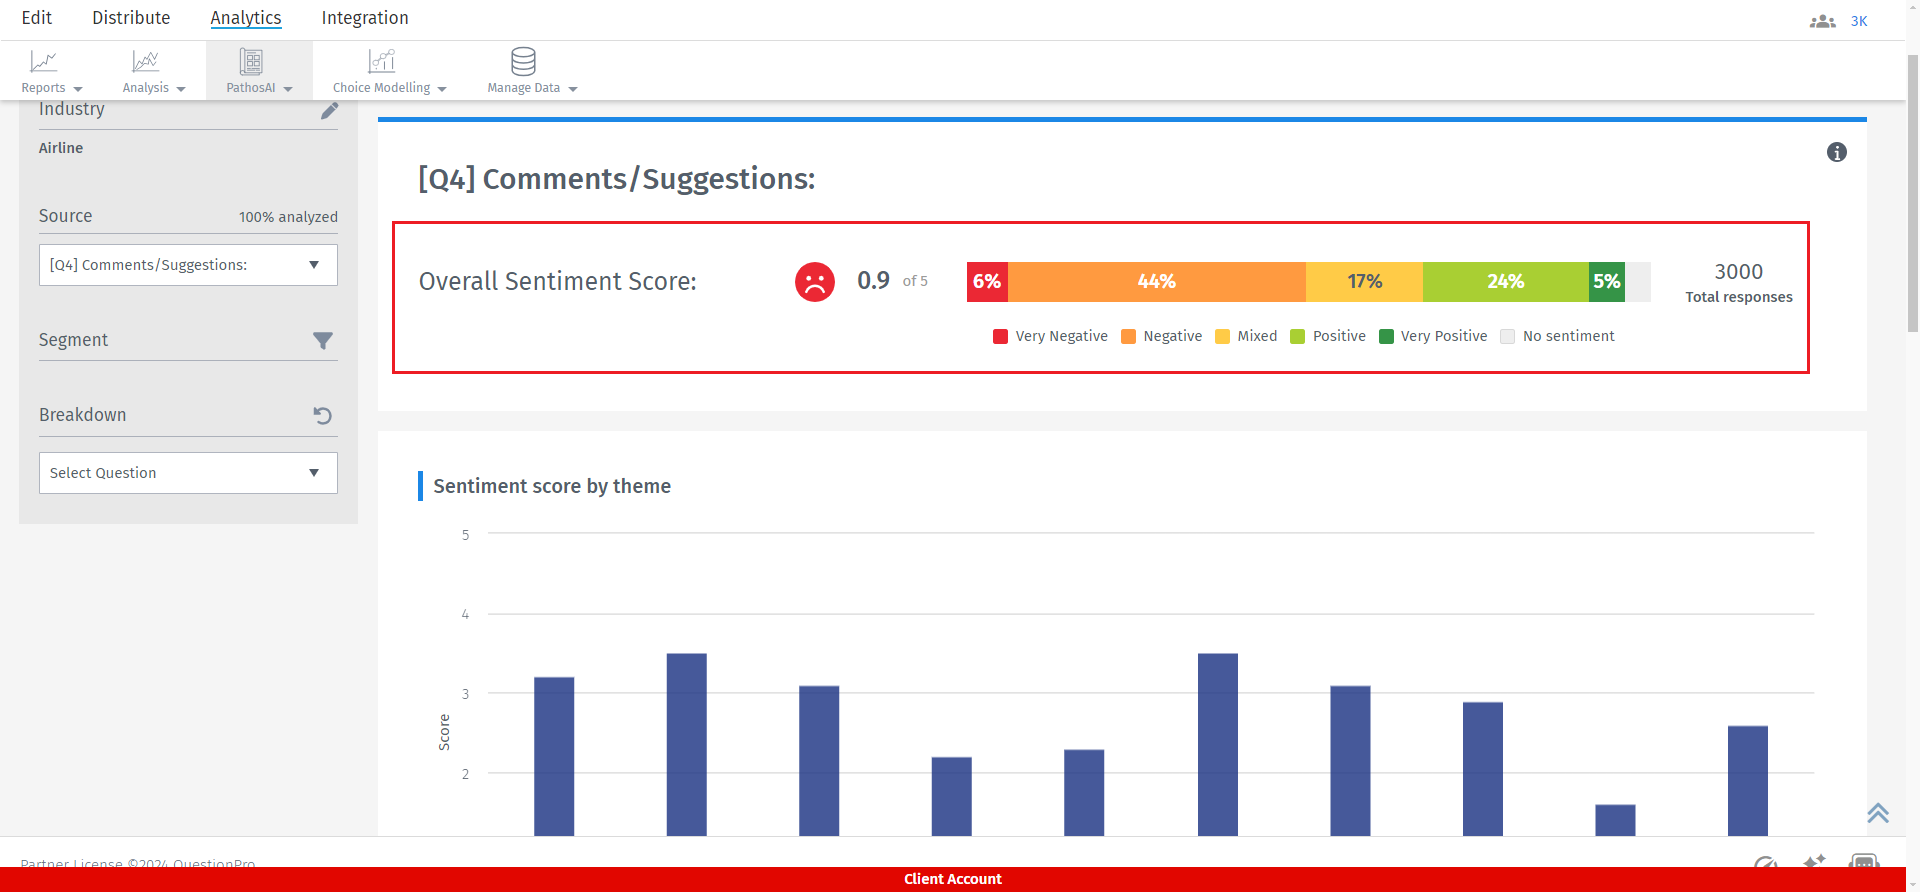Click the users icon next to 3K

(x=1822, y=21)
